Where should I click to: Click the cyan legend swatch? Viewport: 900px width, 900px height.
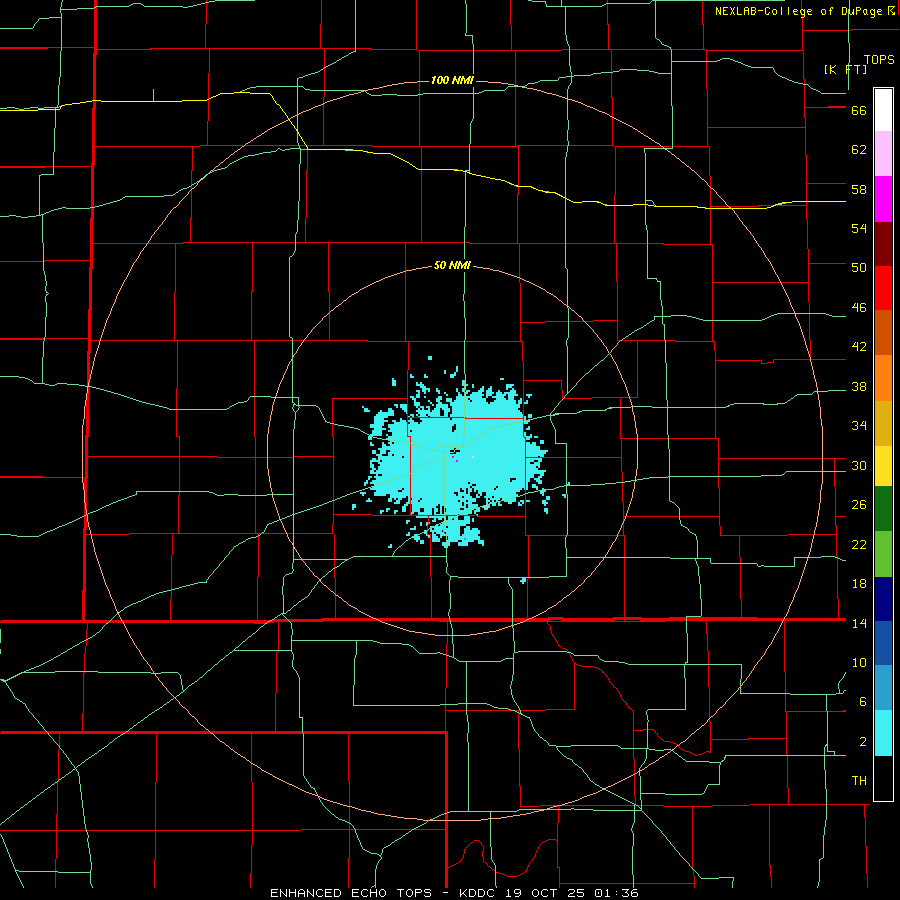point(883,732)
